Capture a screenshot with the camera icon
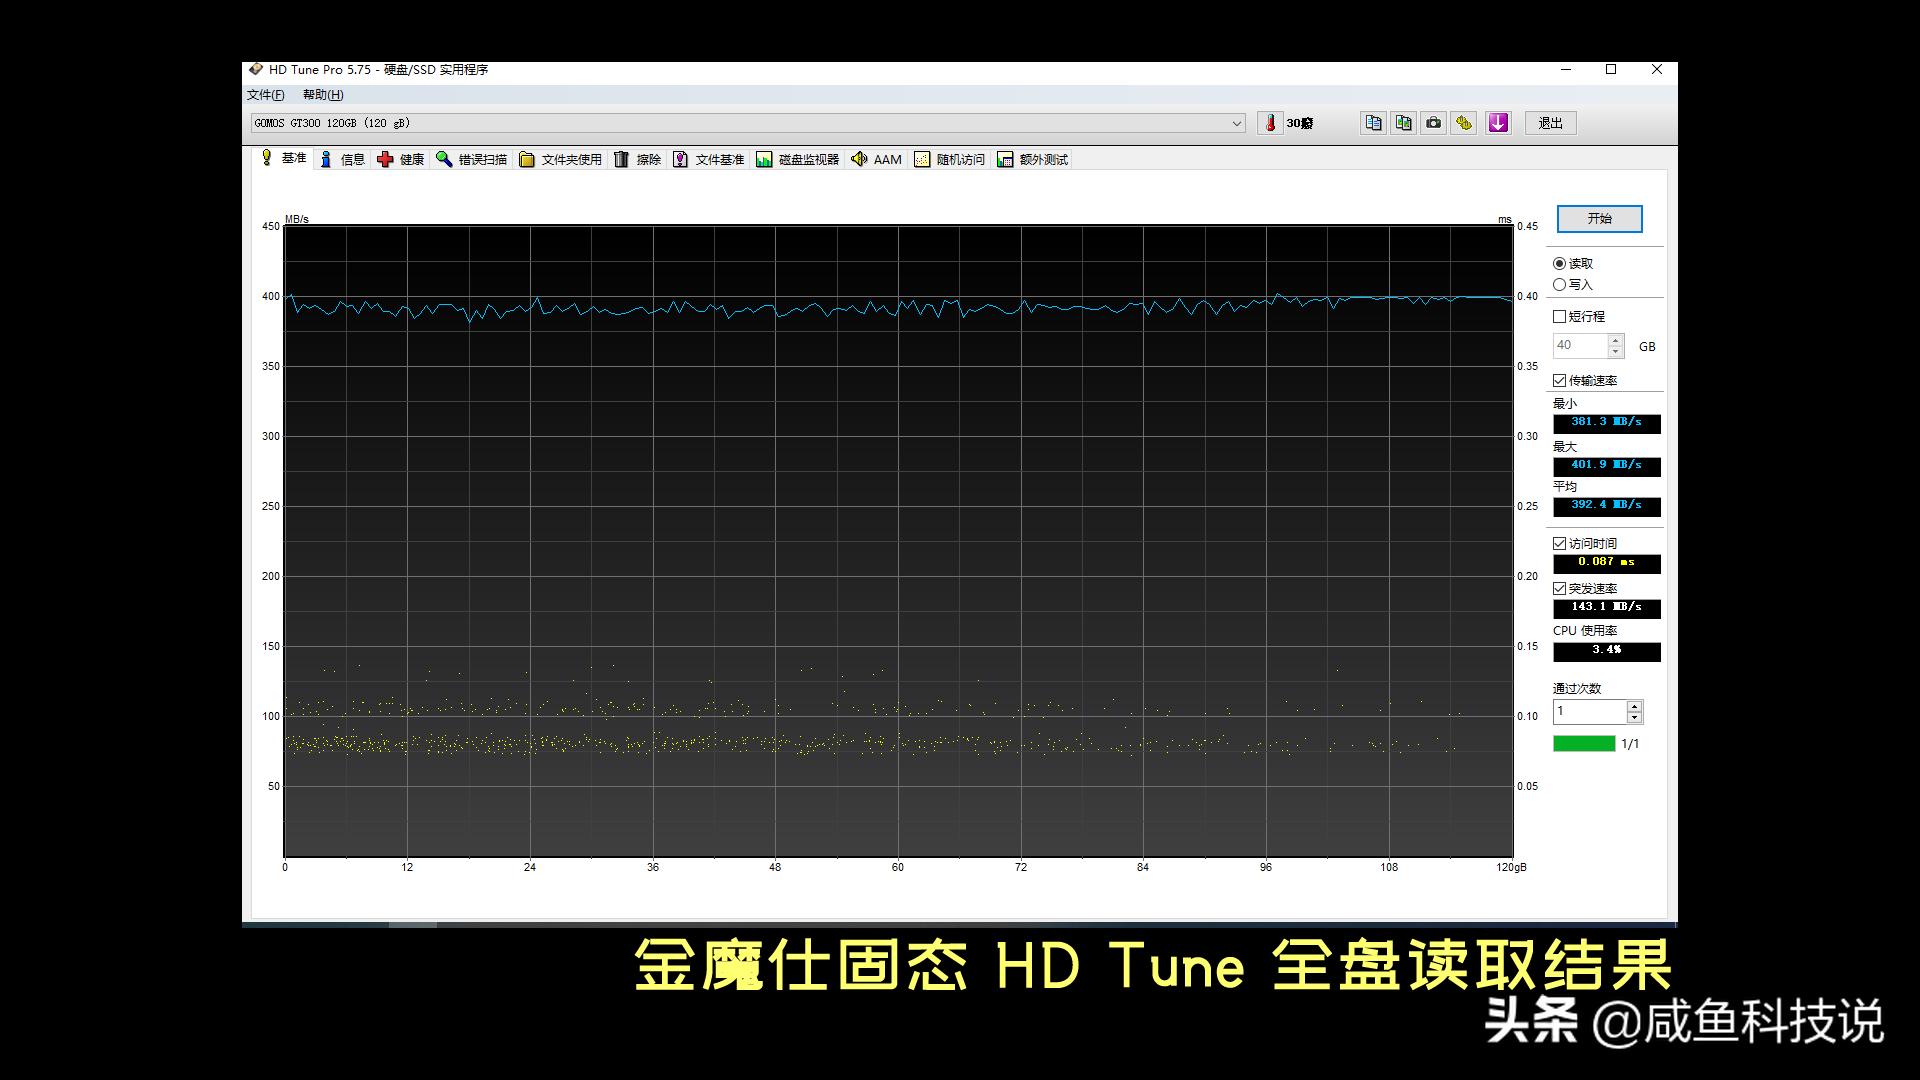 tap(1433, 122)
